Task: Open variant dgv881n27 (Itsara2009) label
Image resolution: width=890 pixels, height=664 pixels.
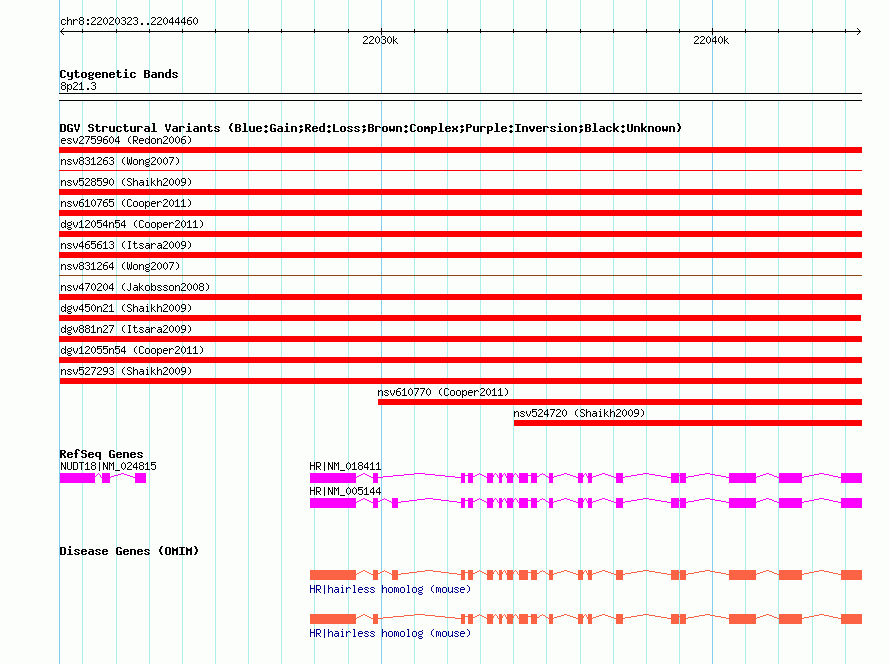Action: pos(126,329)
